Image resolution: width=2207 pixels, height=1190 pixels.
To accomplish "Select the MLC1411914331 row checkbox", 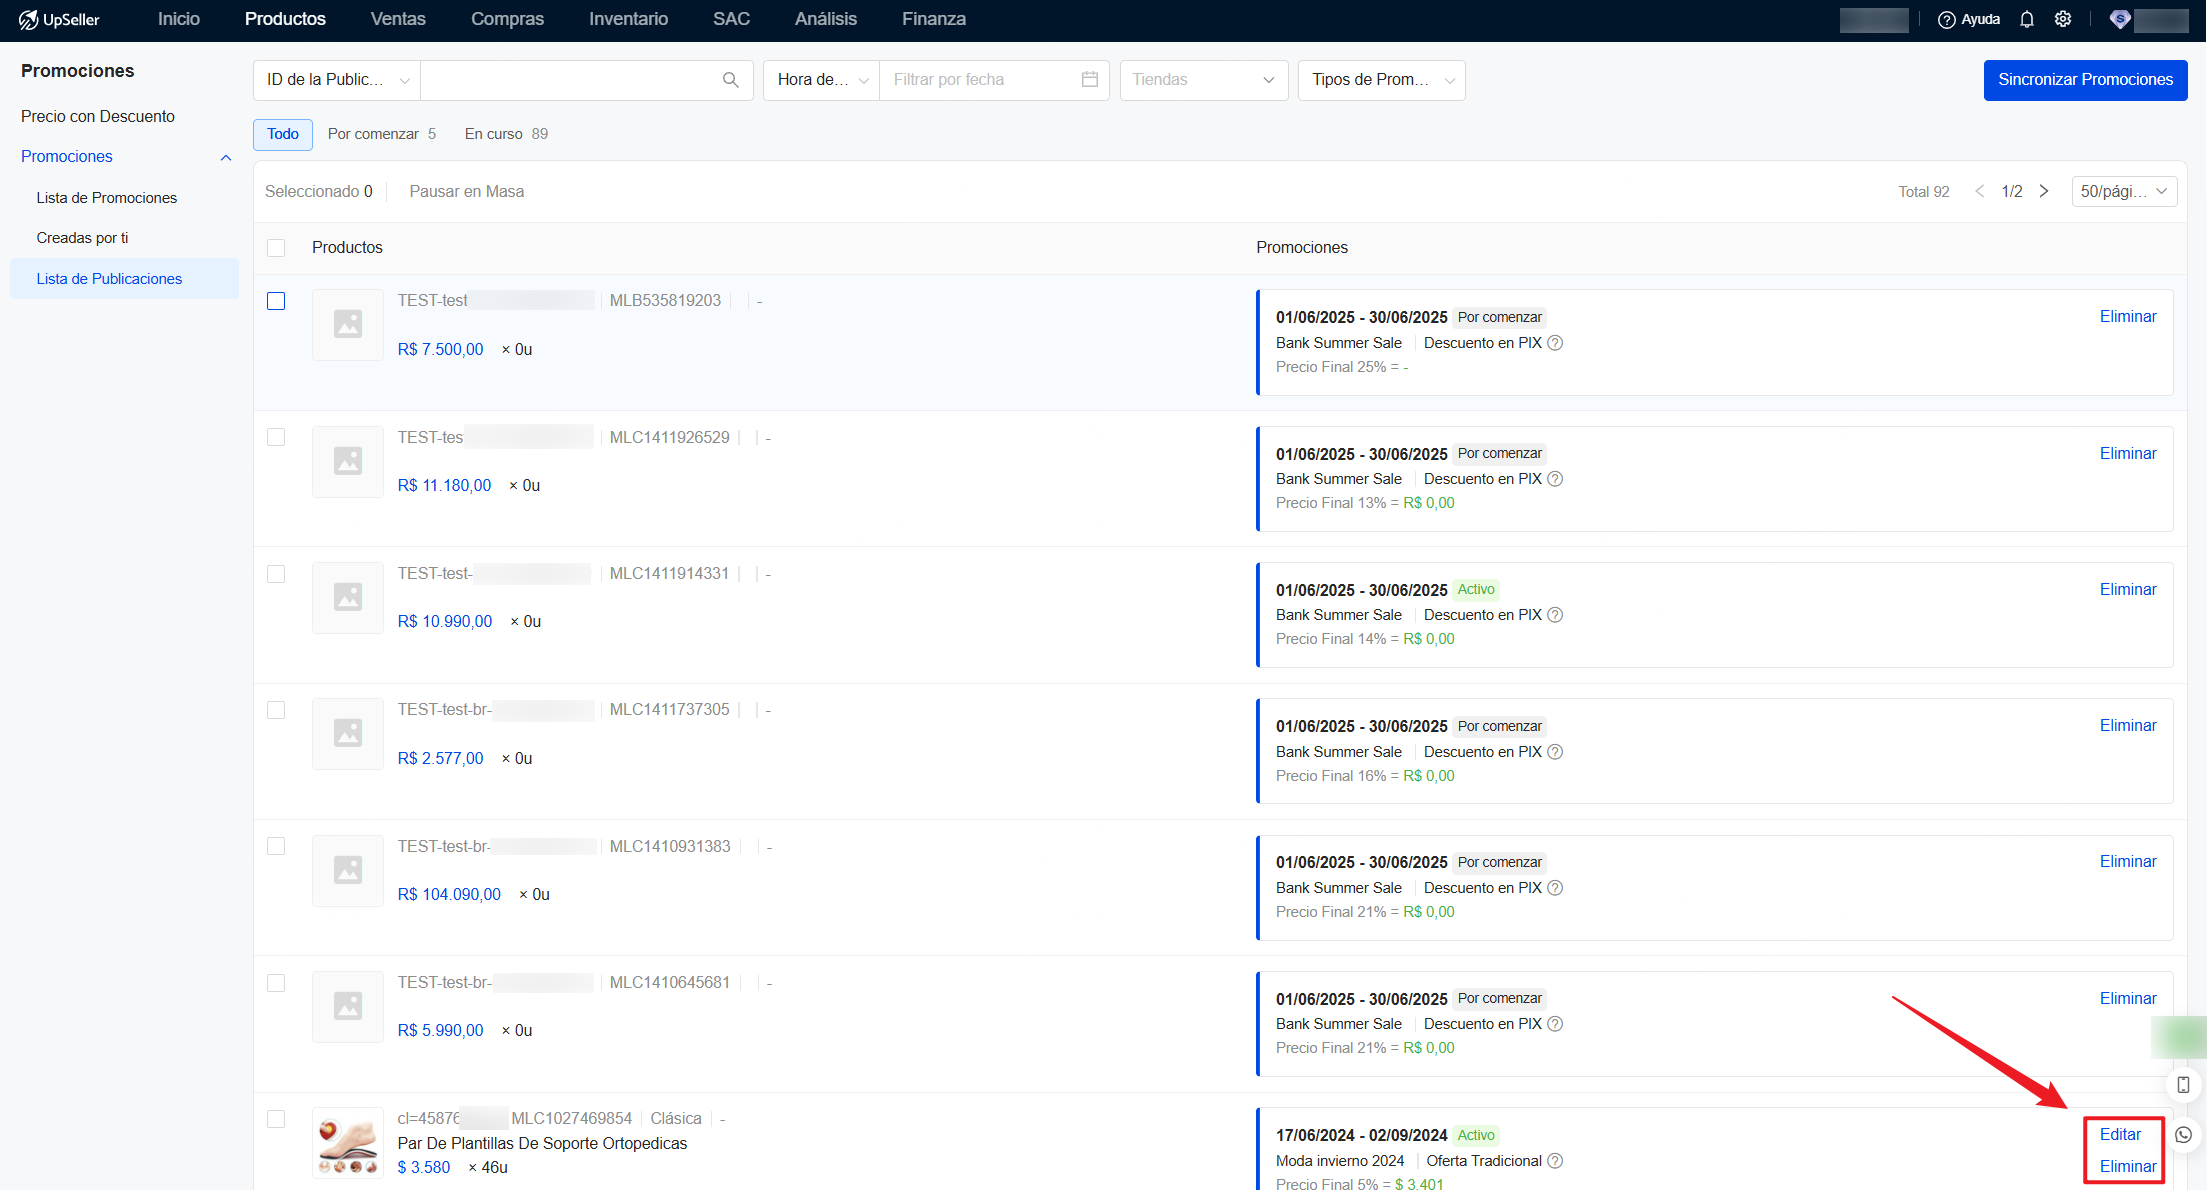I will point(276,574).
